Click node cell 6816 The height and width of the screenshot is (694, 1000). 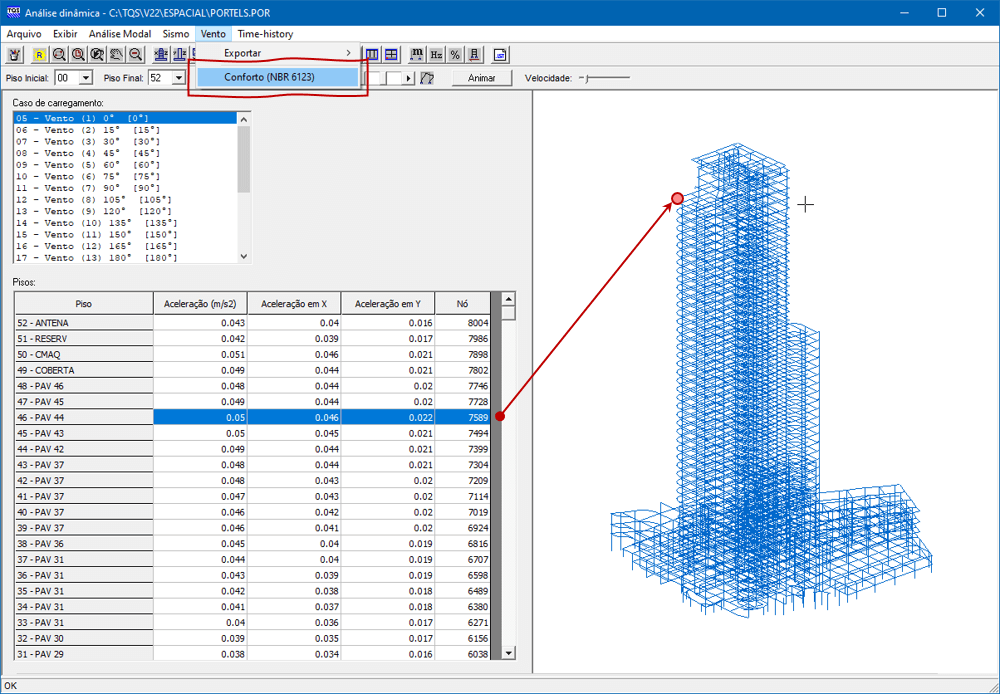462,543
